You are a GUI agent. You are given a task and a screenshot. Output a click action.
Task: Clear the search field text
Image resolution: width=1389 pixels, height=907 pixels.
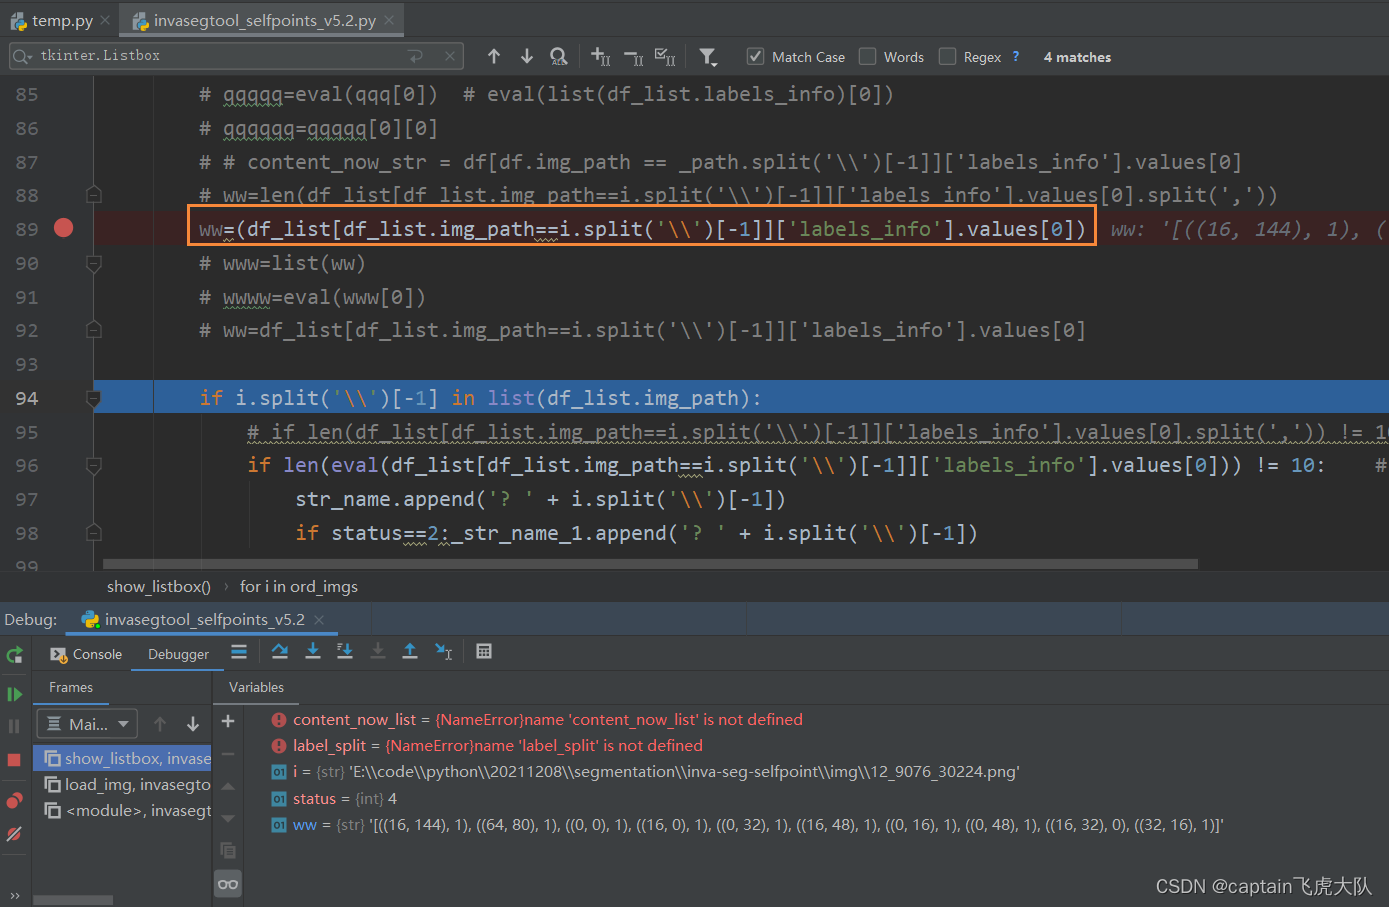(450, 56)
